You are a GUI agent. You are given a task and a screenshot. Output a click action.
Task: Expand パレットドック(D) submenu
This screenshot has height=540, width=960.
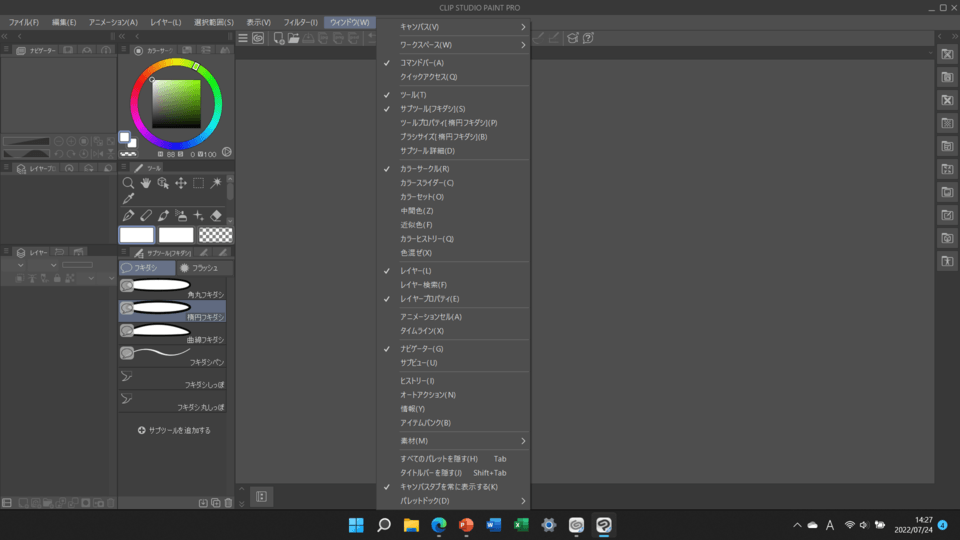click(454, 501)
